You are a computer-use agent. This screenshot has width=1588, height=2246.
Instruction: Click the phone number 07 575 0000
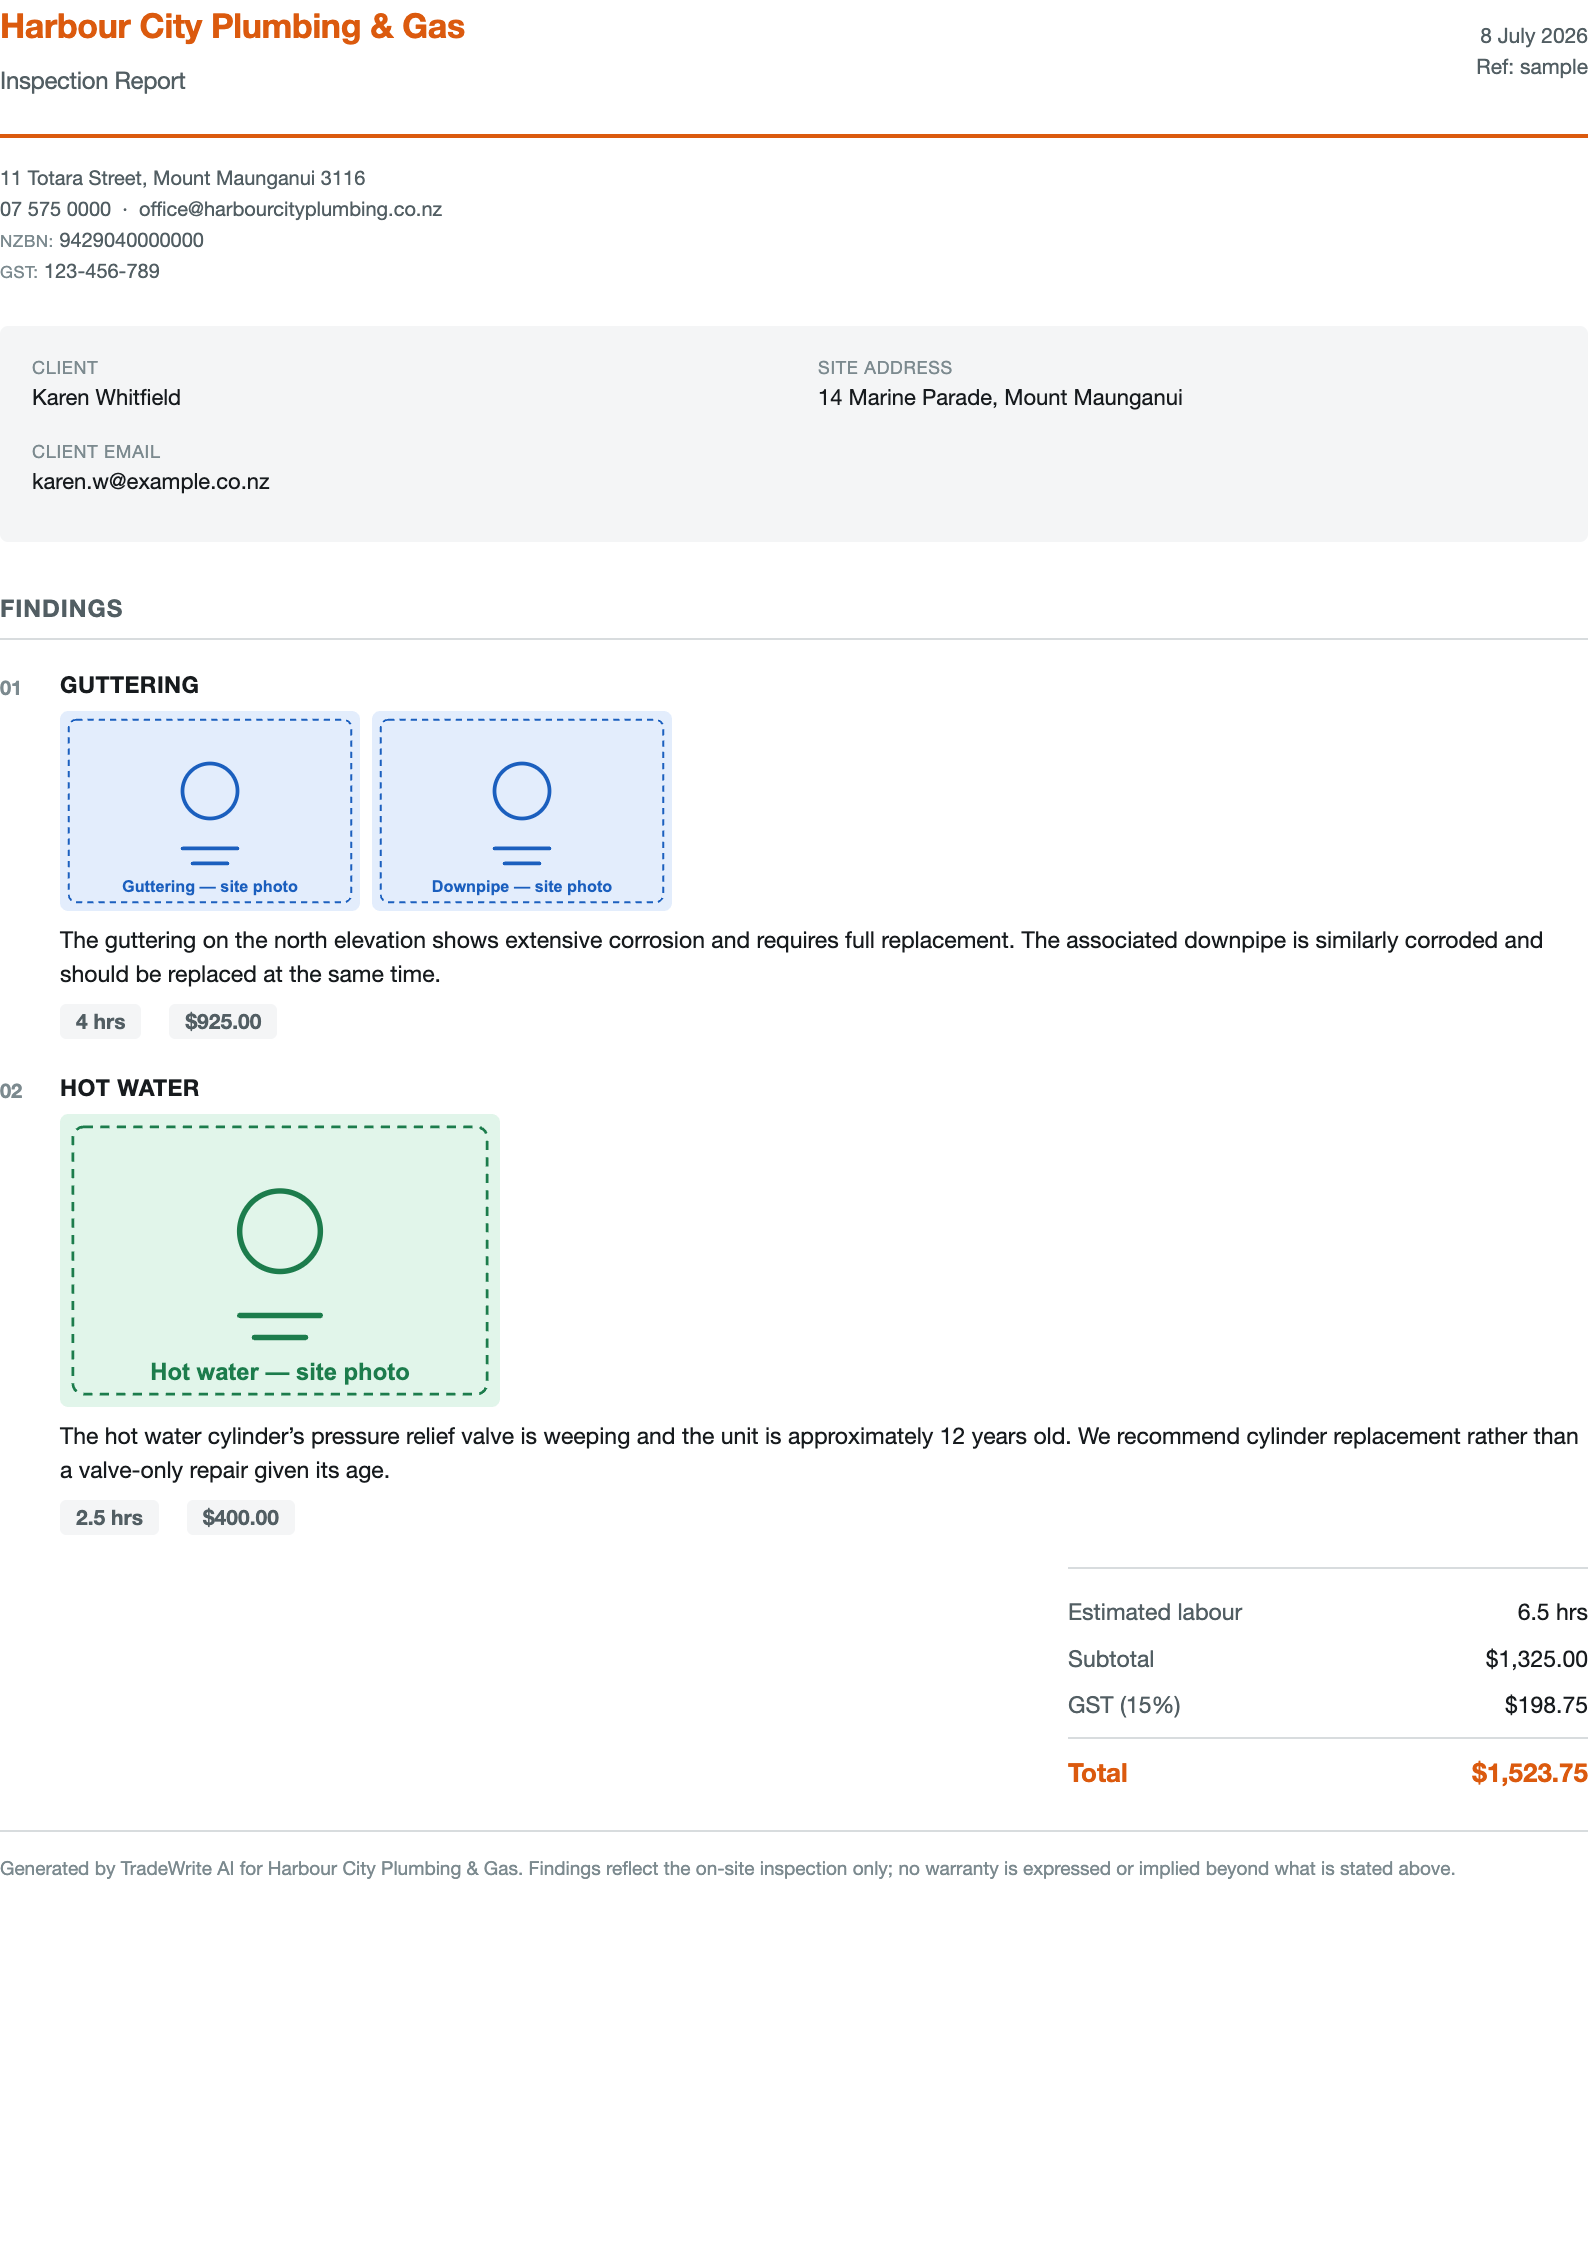55,209
